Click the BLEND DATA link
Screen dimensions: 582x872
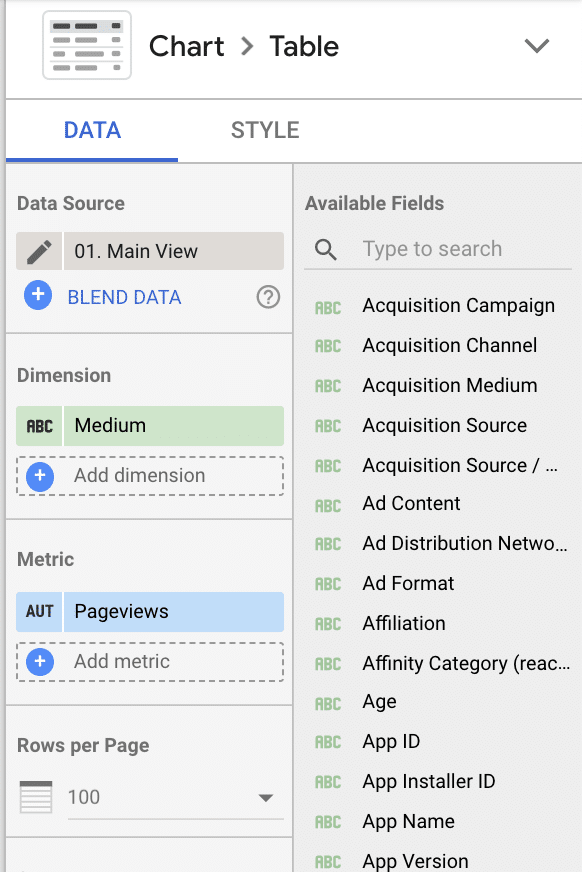[125, 298]
